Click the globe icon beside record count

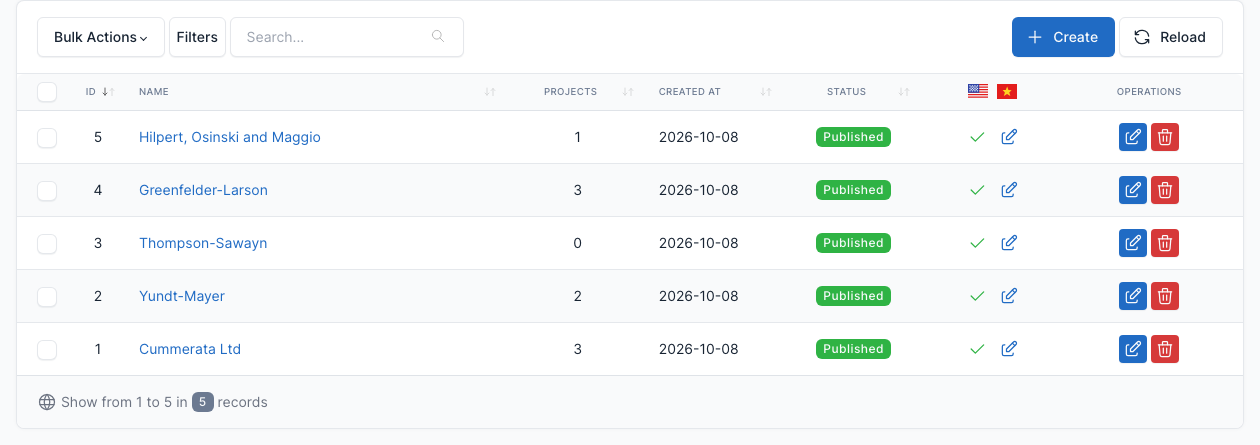coord(47,402)
